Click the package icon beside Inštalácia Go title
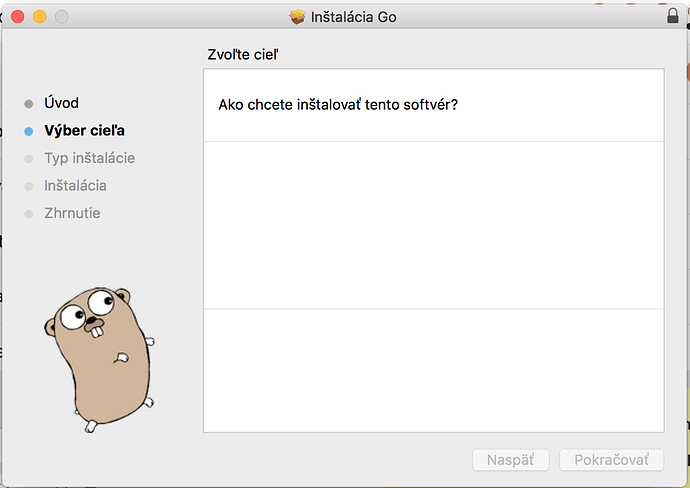Screen dimensions: 690x488 (x=297, y=17)
